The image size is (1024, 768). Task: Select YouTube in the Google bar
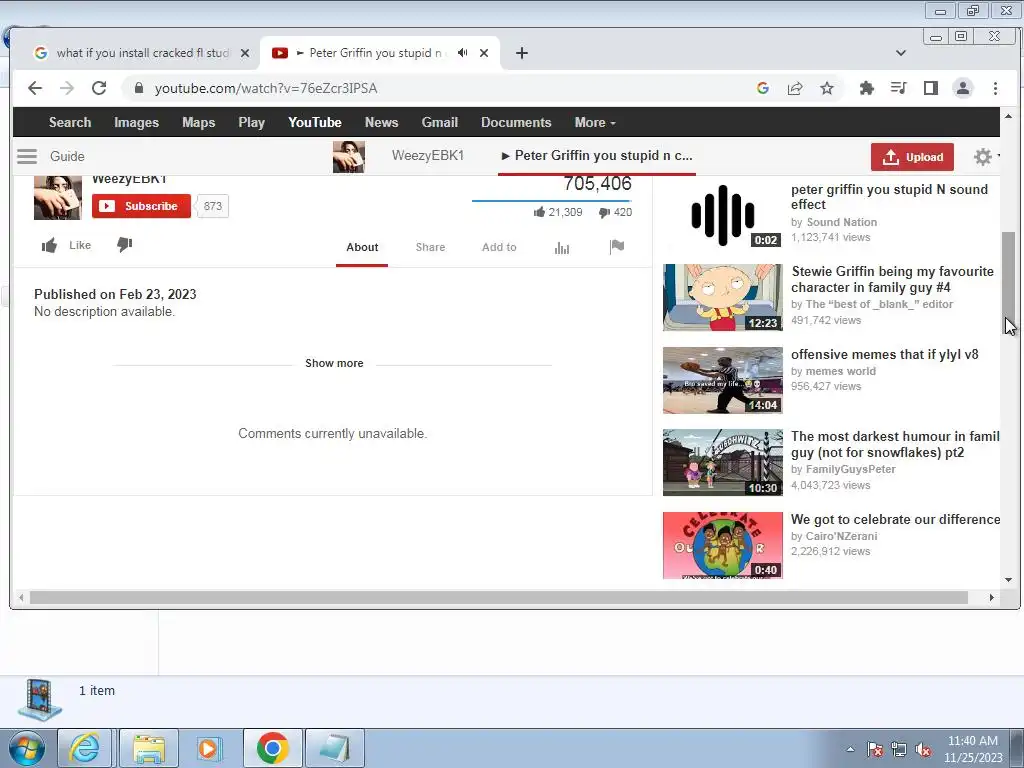point(315,122)
